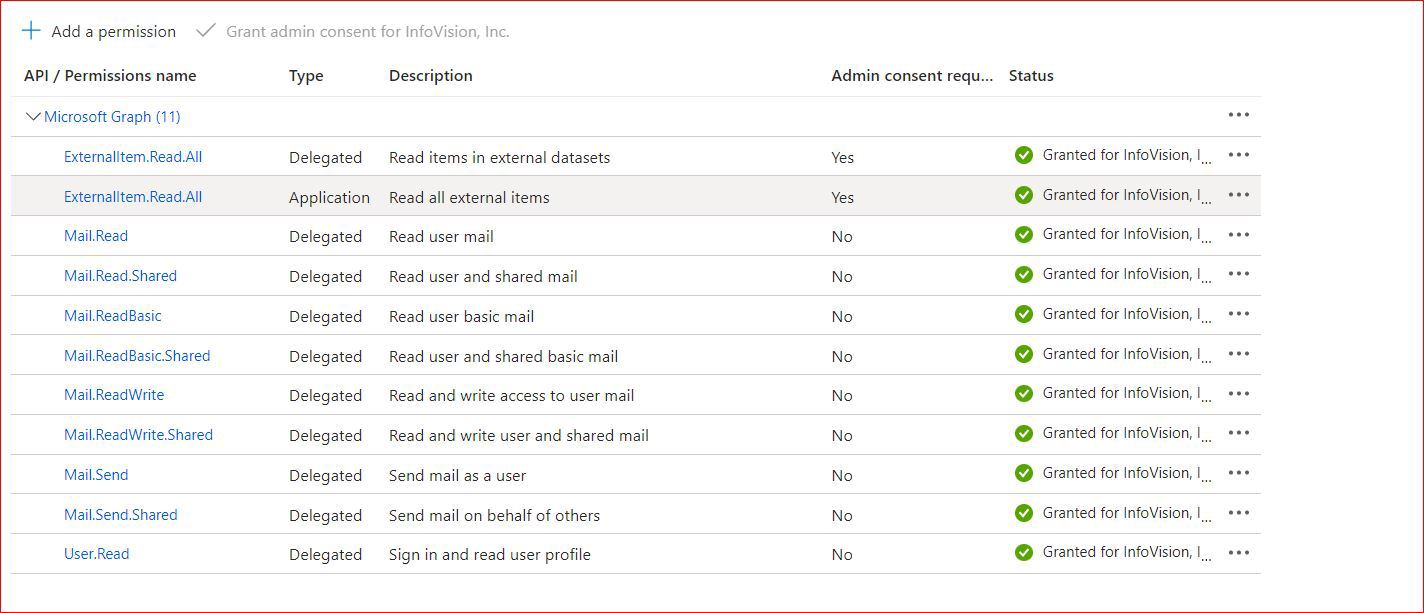Click green granted icon for Mail.ReadBasic.Shared

coord(1024,354)
